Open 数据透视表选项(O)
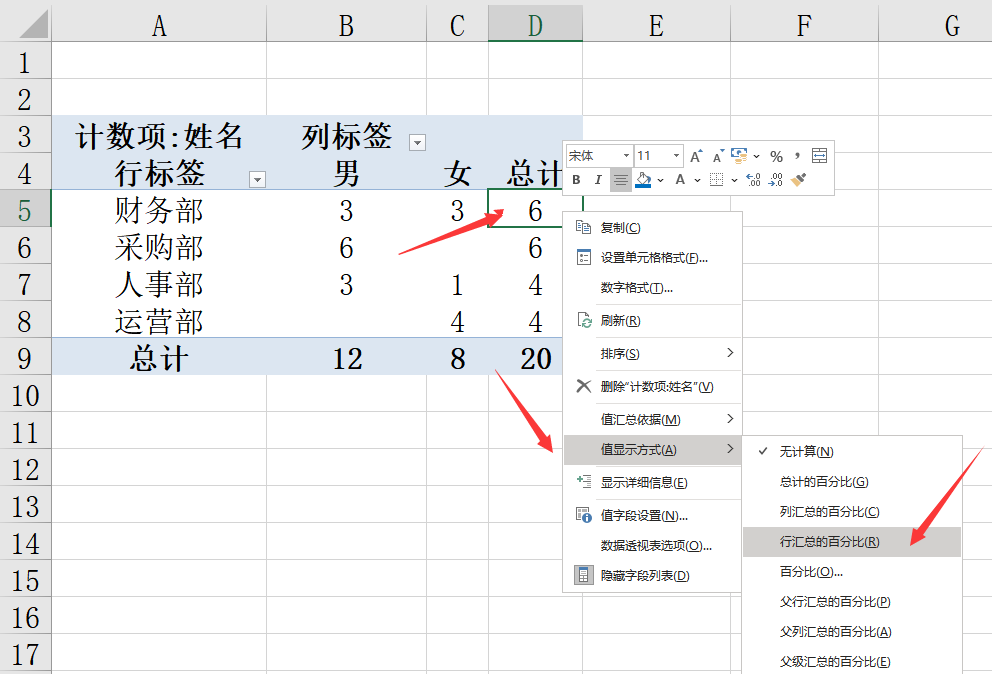The image size is (992, 674). click(x=652, y=546)
